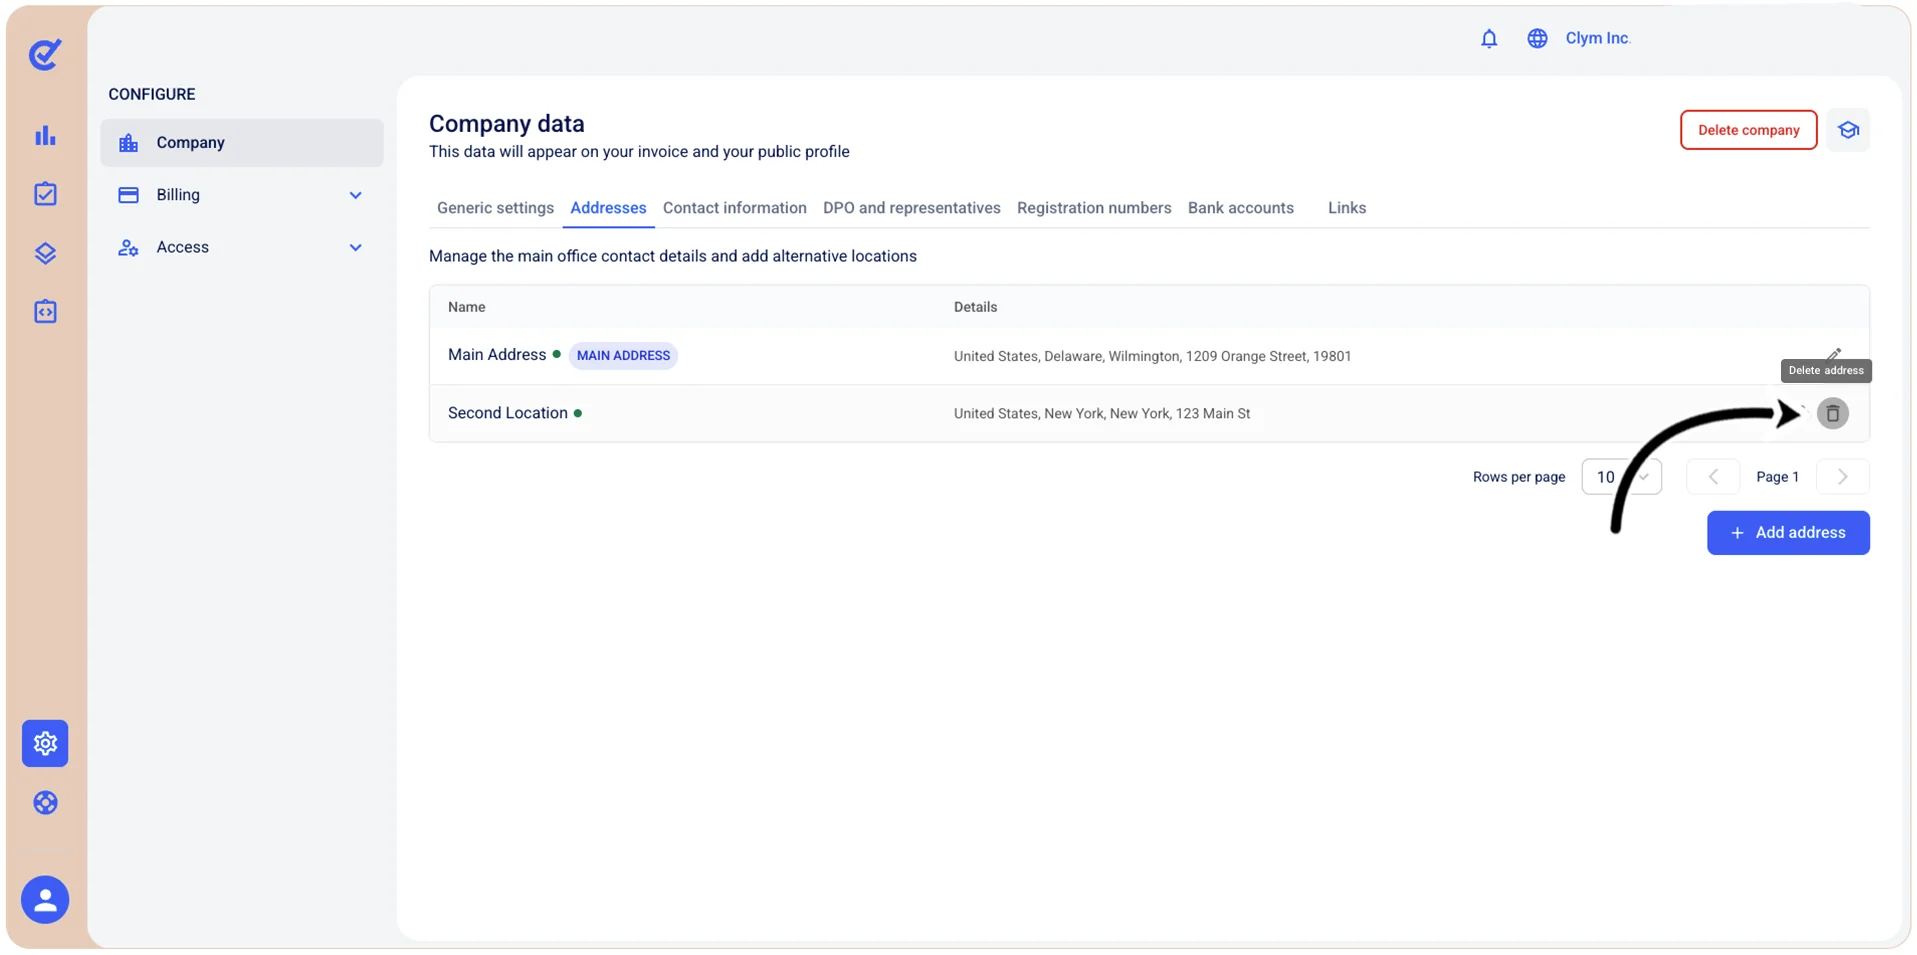Open the Rows per page dropdown
1917x955 pixels.
tap(1621, 477)
